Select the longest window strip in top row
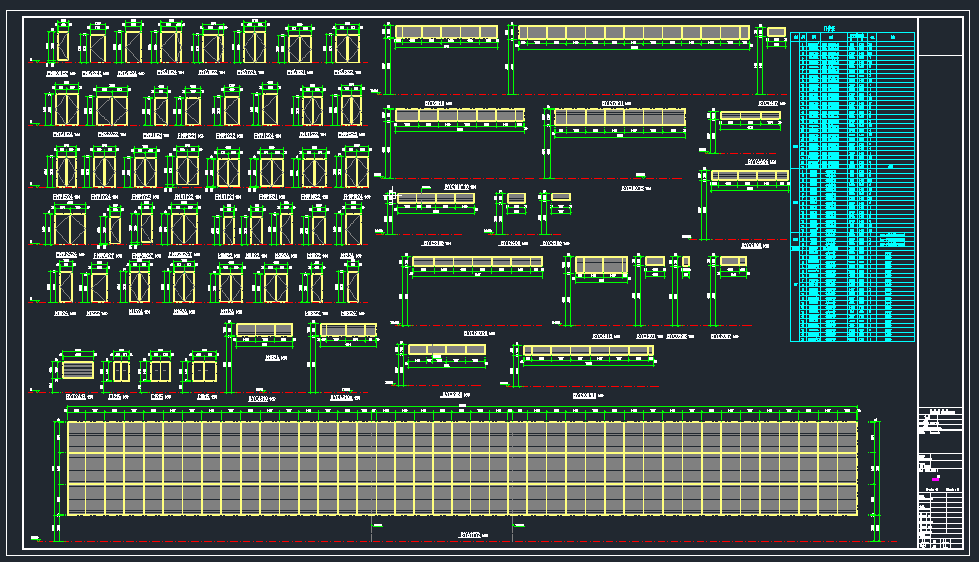This screenshot has height=562, width=979. (x=633, y=34)
